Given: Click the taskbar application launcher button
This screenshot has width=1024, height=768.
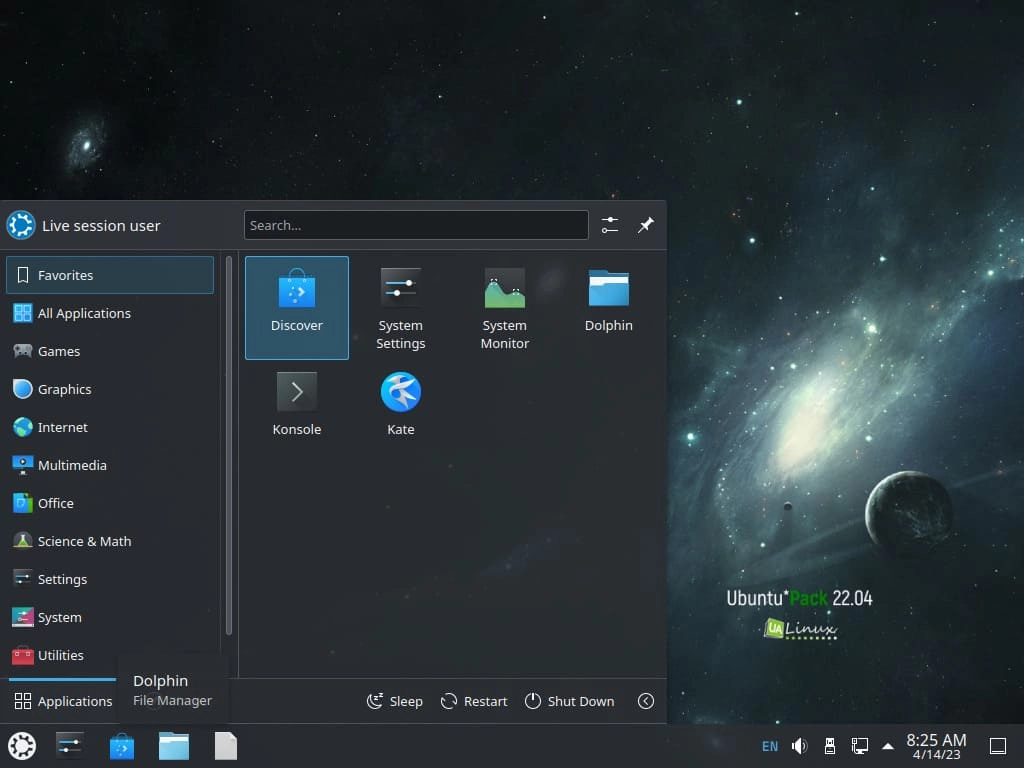Looking at the screenshot, I should pyautogui.click(x=22, y=746).
